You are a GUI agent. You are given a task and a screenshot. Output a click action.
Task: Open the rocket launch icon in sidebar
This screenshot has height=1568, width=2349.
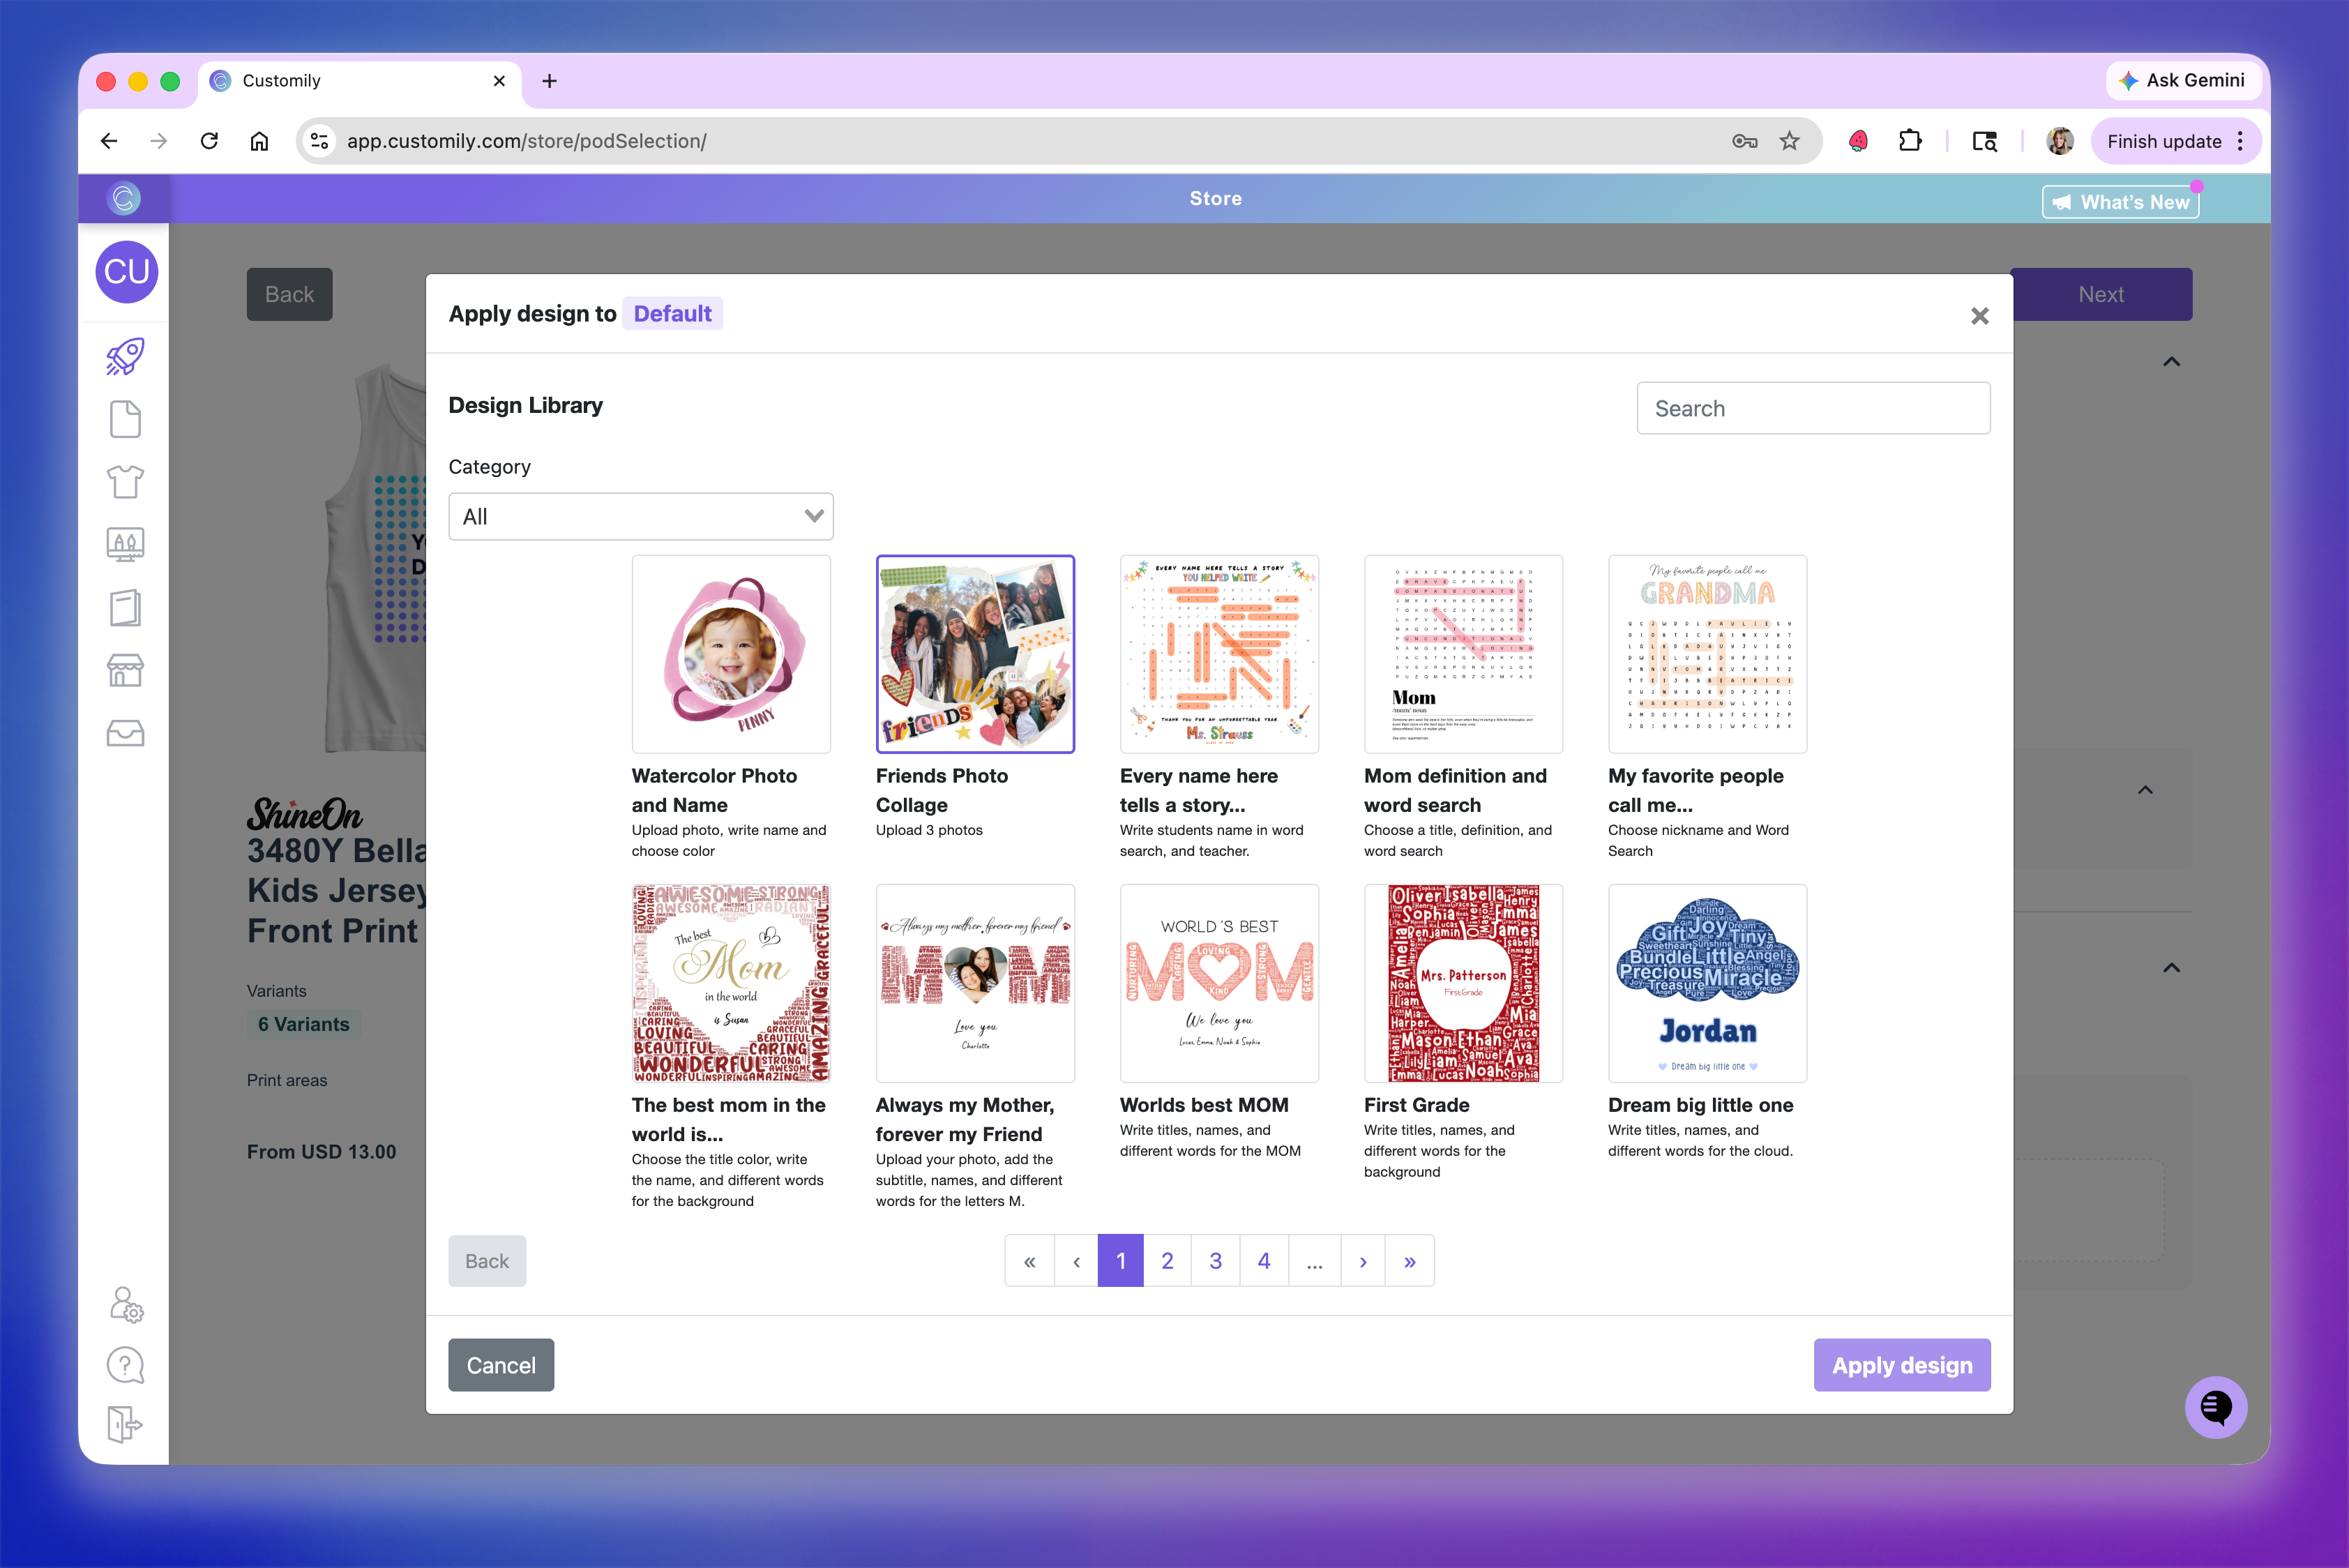point(125,357)
